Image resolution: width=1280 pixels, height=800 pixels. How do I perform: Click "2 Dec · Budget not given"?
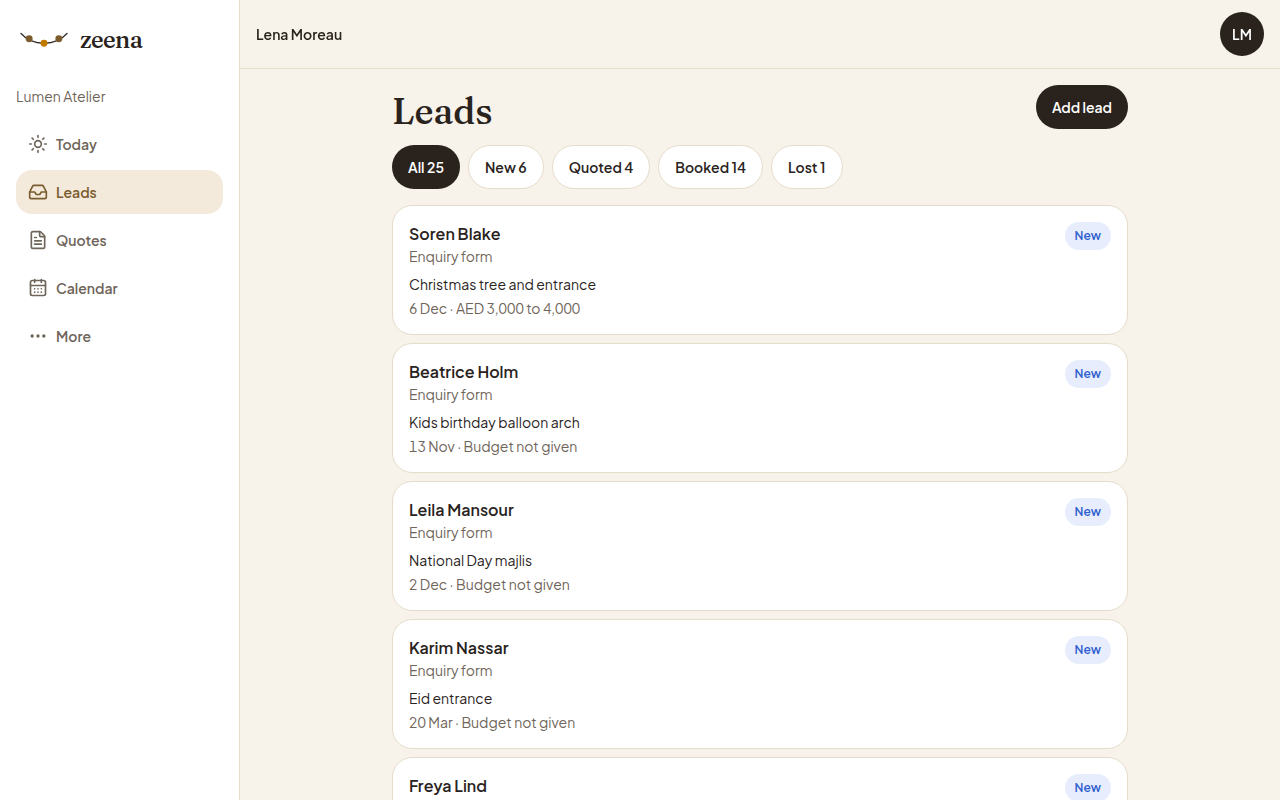click(489, 585)
